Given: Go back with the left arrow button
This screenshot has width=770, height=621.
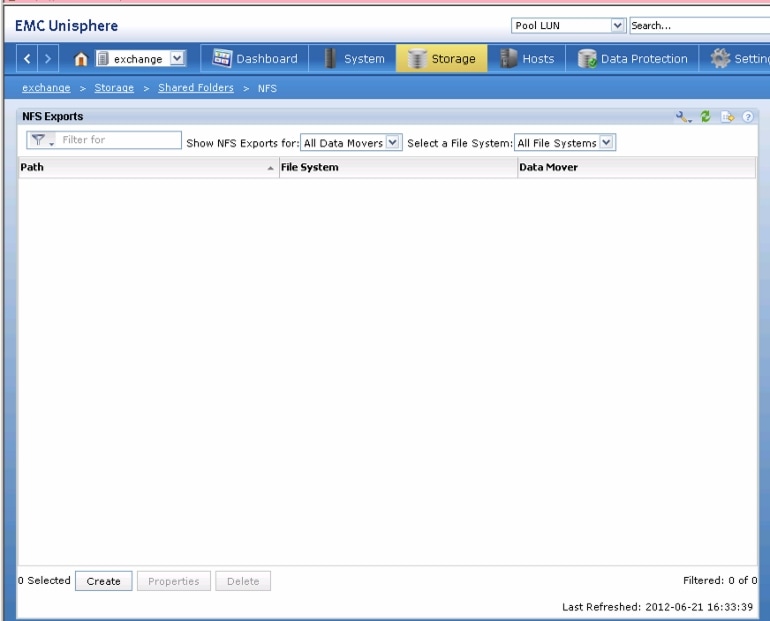Looking at the screenshot, I should 27,59.
